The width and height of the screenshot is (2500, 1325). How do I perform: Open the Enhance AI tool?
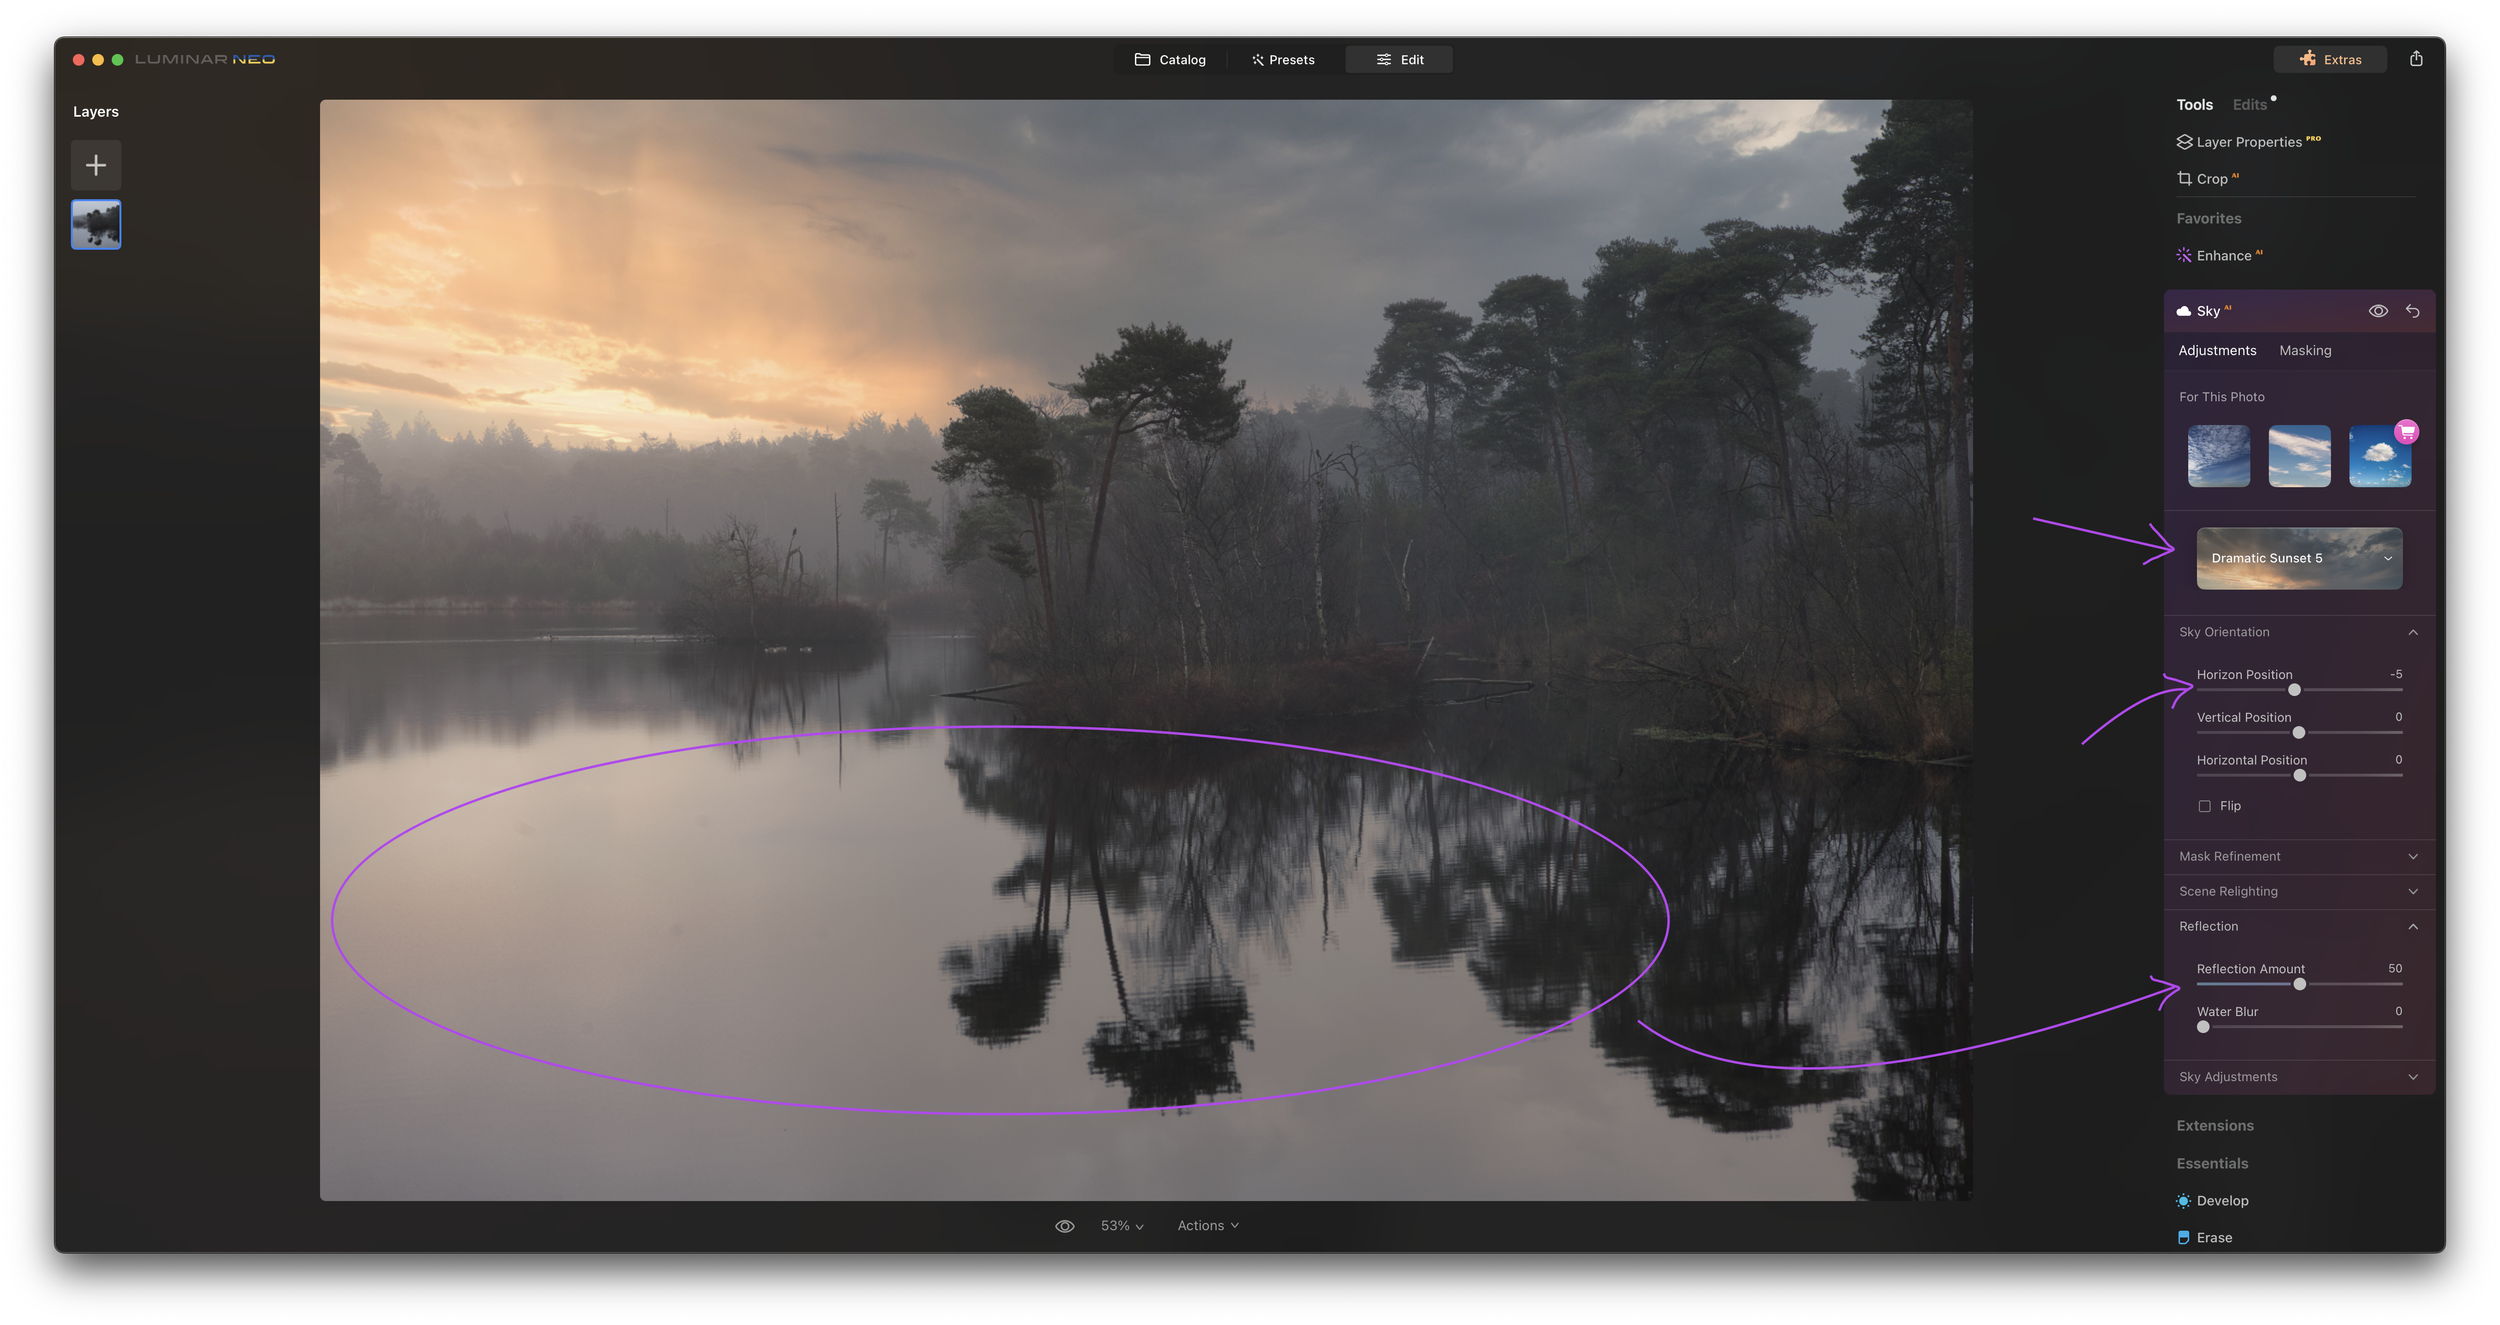click(2223, 256)
